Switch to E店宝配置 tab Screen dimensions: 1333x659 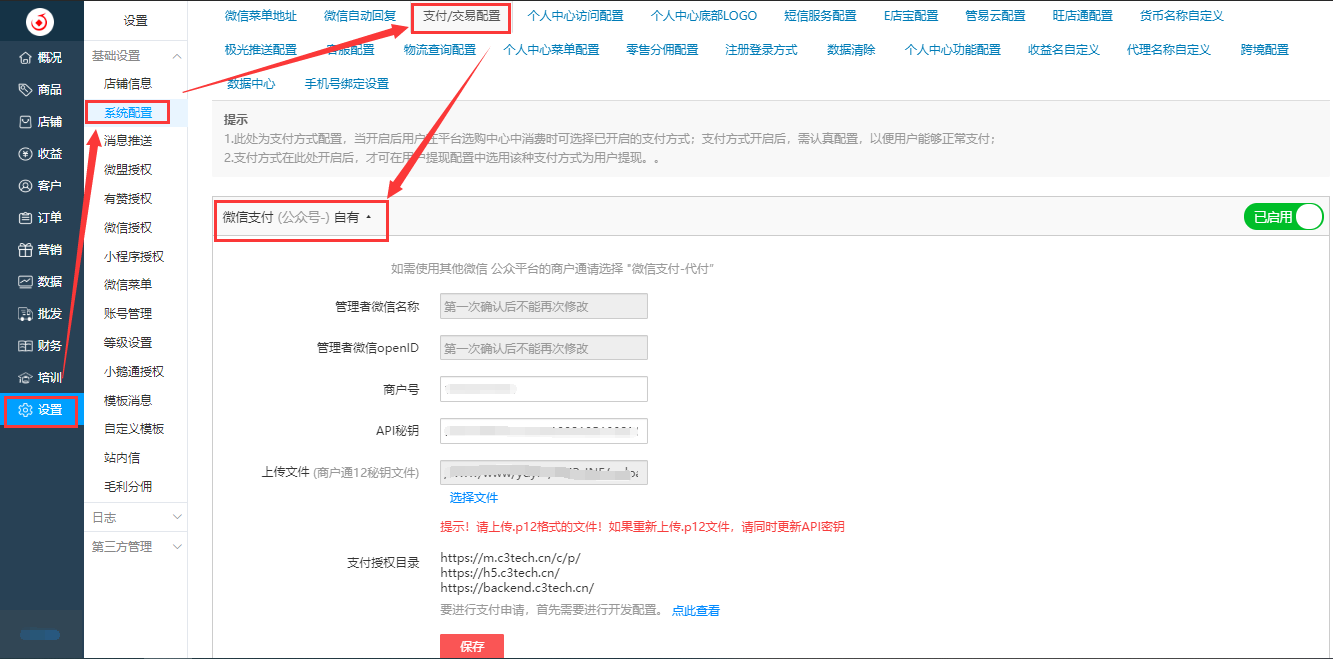click(911, 16)
